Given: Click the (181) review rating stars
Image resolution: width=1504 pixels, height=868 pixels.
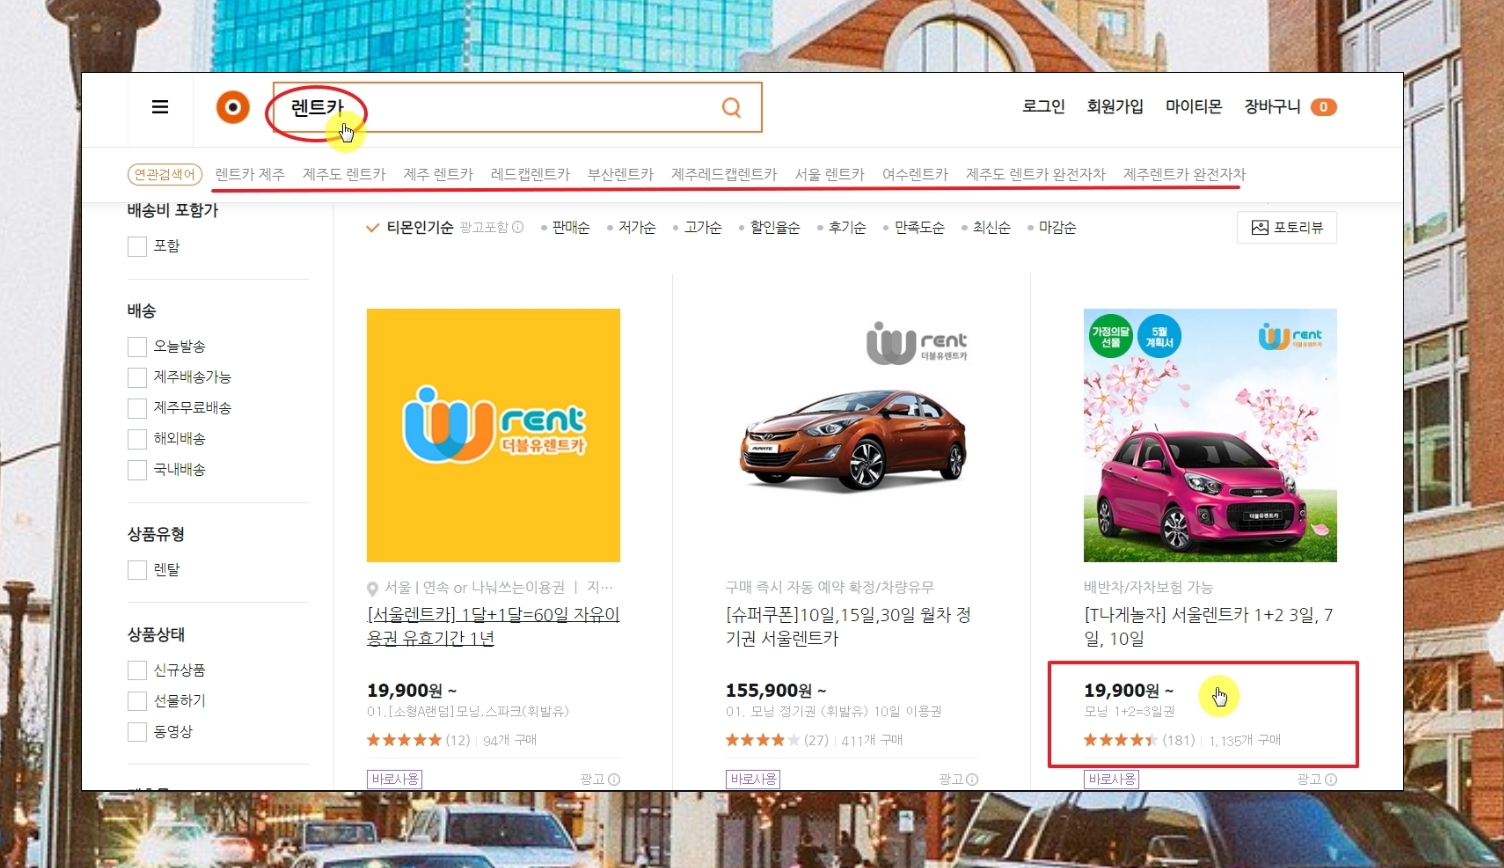Looking at the screenshot, I should (x=1120, y=740).
